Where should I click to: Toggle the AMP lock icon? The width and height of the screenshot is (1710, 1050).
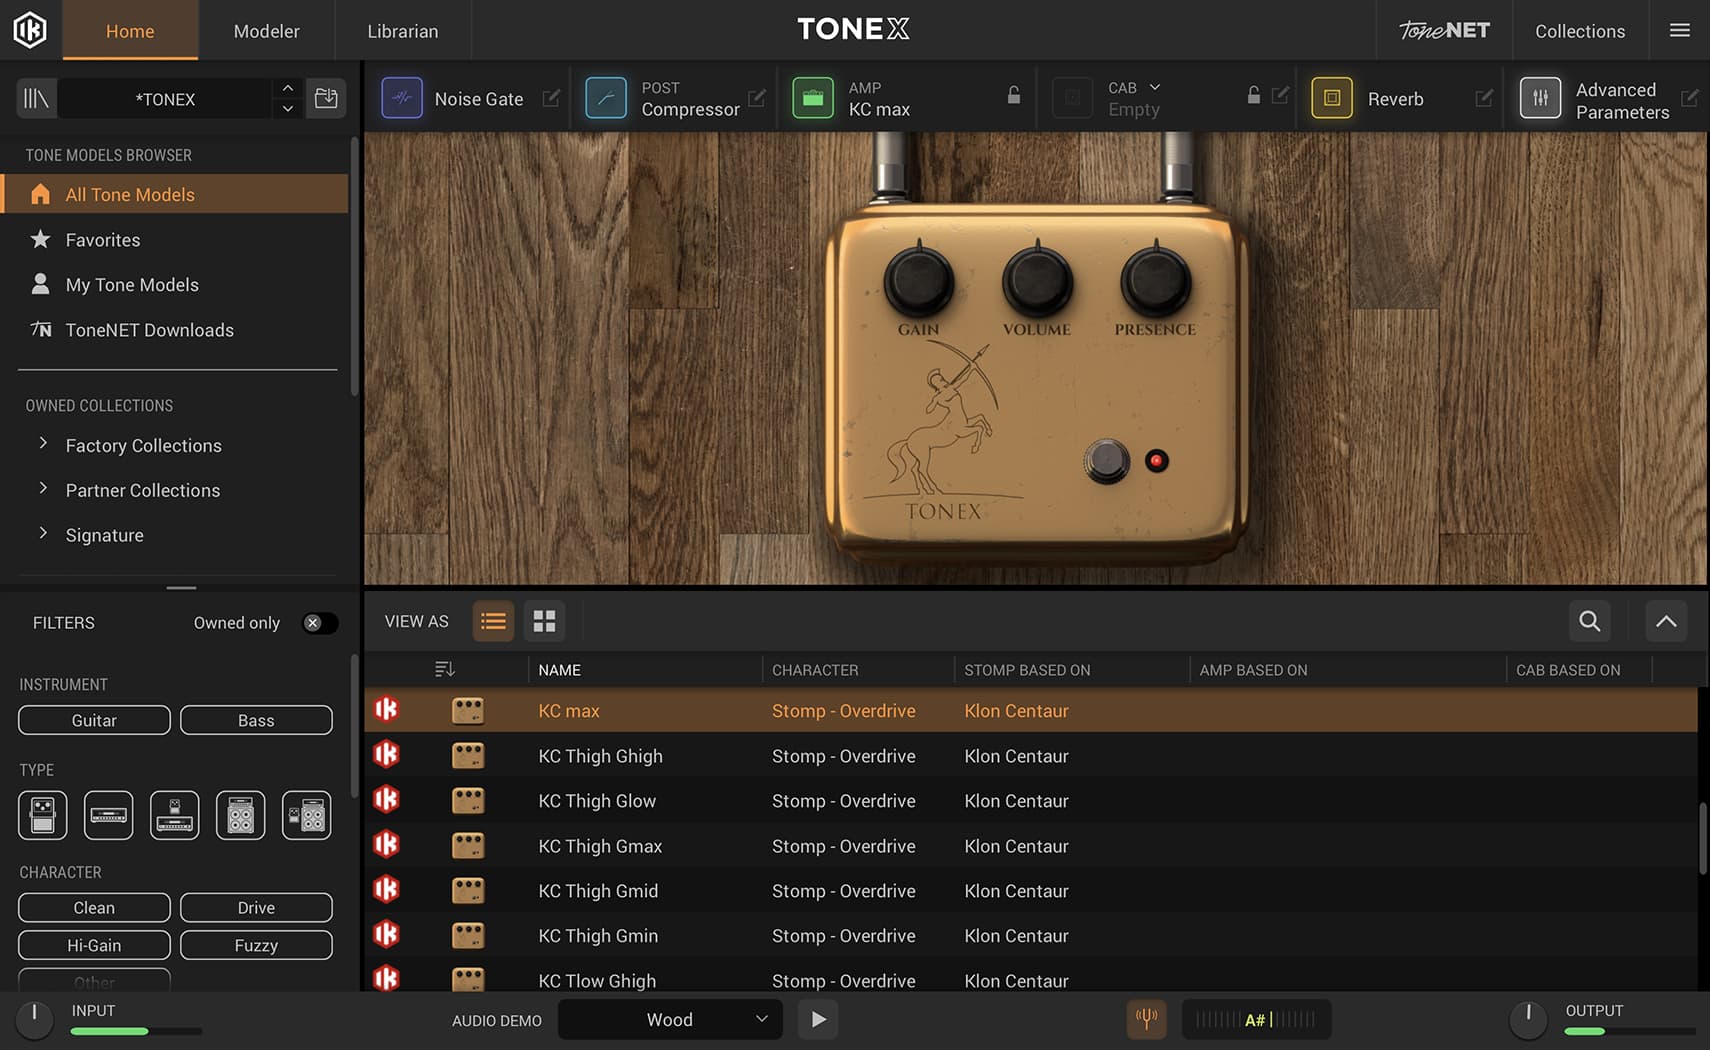[x=1013, y=96]
